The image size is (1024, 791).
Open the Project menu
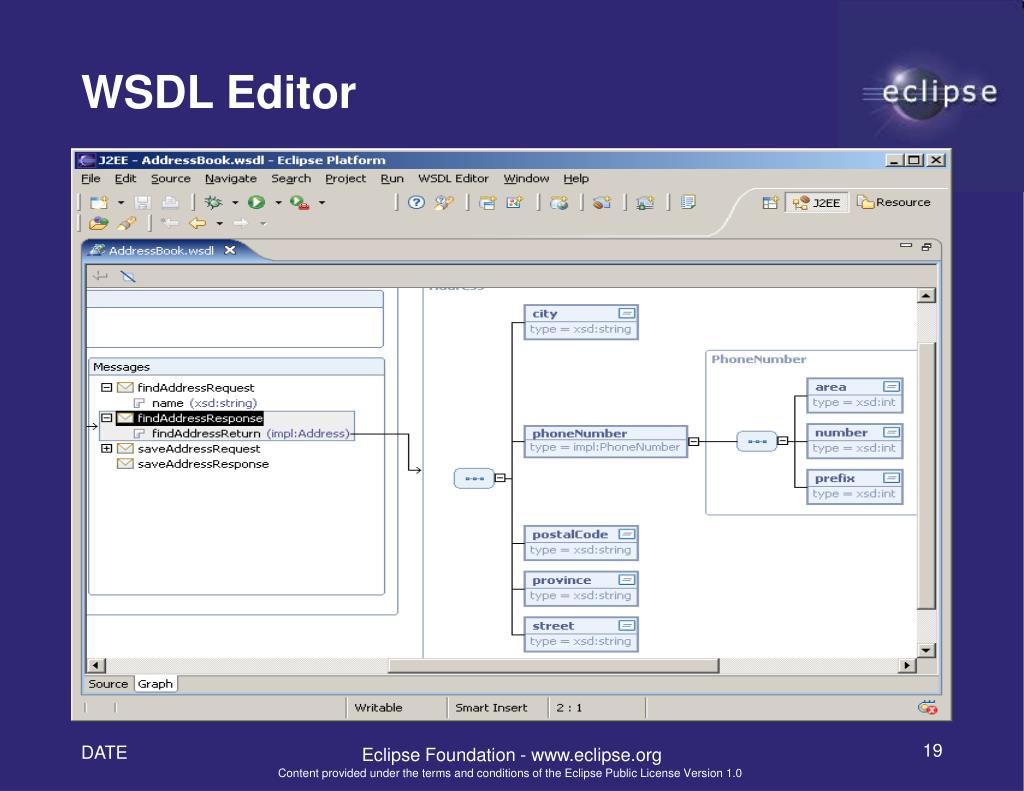pos(345,178)
